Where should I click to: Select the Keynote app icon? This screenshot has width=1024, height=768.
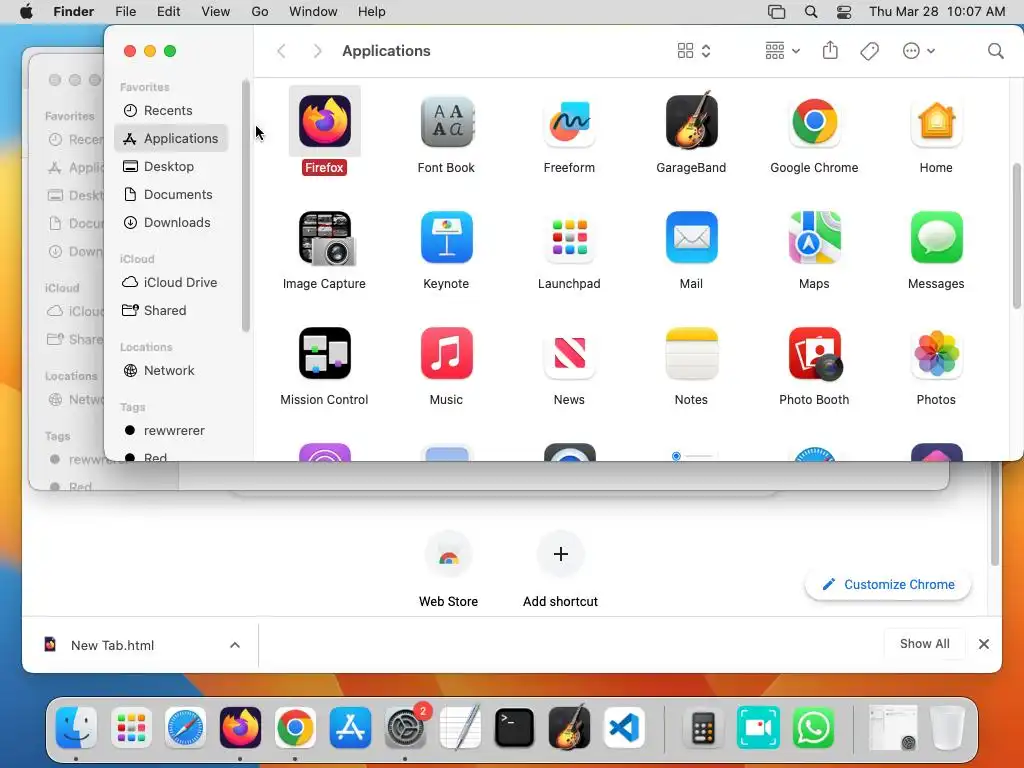(x=447, y=238)
